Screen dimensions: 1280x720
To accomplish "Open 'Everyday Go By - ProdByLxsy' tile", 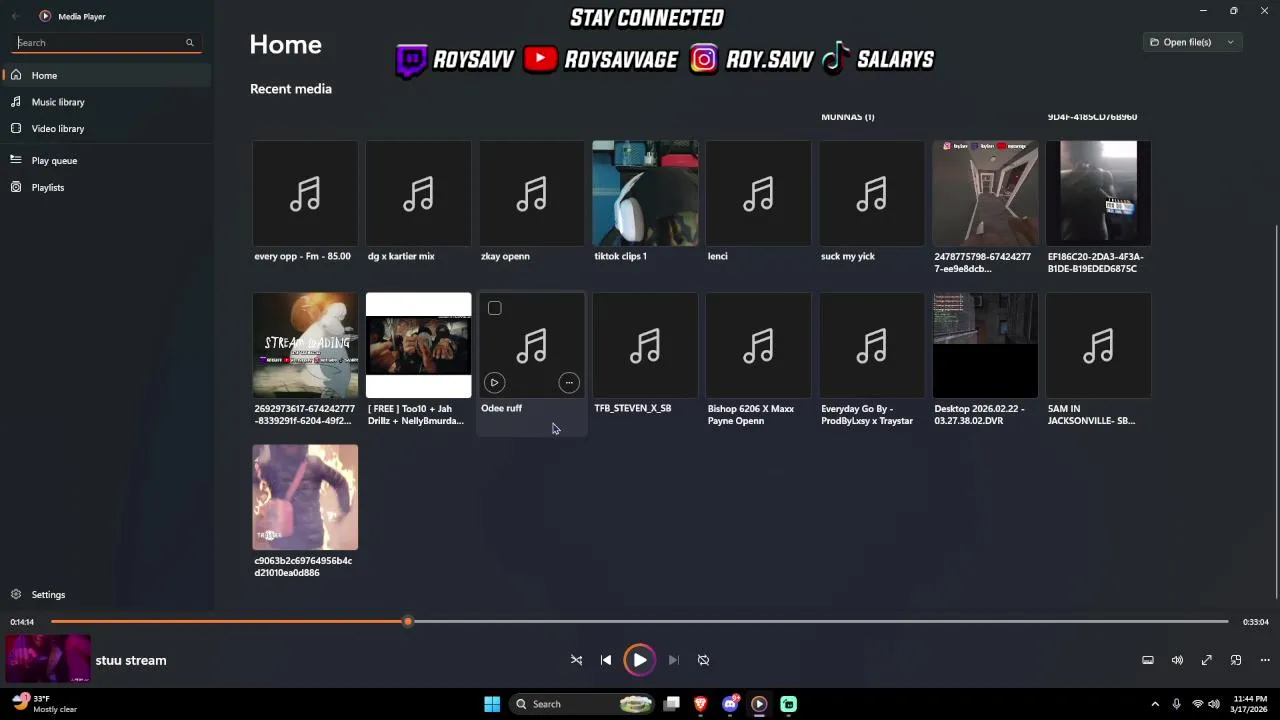I will click(872, 345).
